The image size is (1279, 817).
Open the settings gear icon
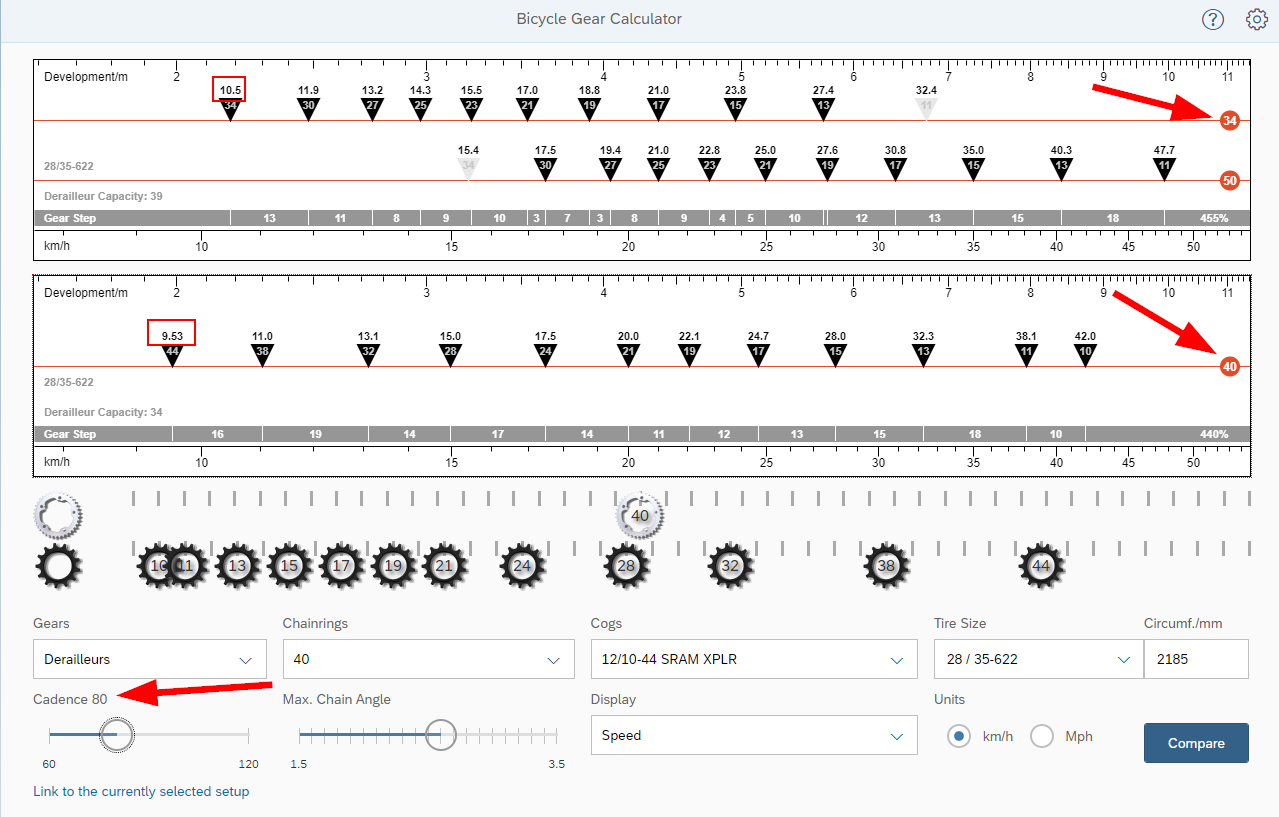click(1256, 19)
